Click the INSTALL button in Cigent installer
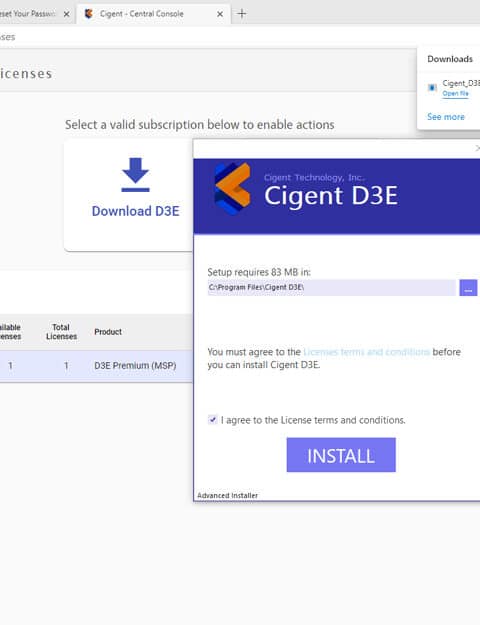The width and height of the screenshot is (480, 625). (341, 455)
